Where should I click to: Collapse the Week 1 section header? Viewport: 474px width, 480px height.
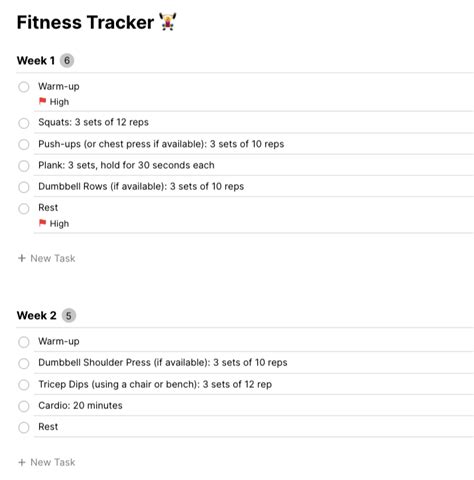click(x=36, y=61)
